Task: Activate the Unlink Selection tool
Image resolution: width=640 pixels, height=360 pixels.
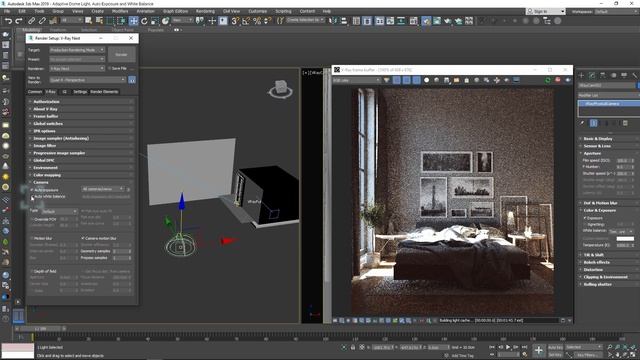Action: (42, 21)
